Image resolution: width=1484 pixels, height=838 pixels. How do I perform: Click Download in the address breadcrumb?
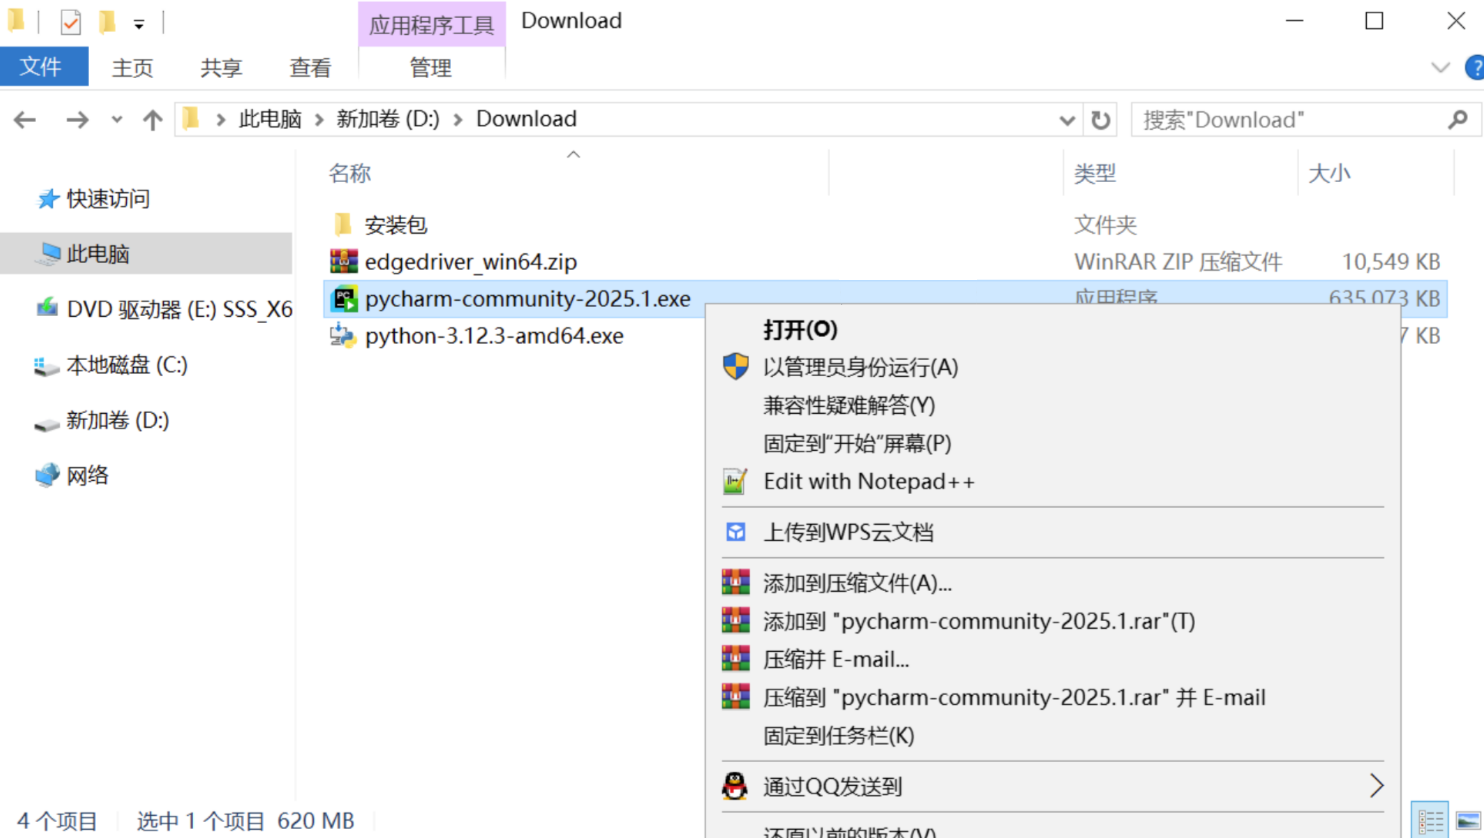click(x=526, y=119)
